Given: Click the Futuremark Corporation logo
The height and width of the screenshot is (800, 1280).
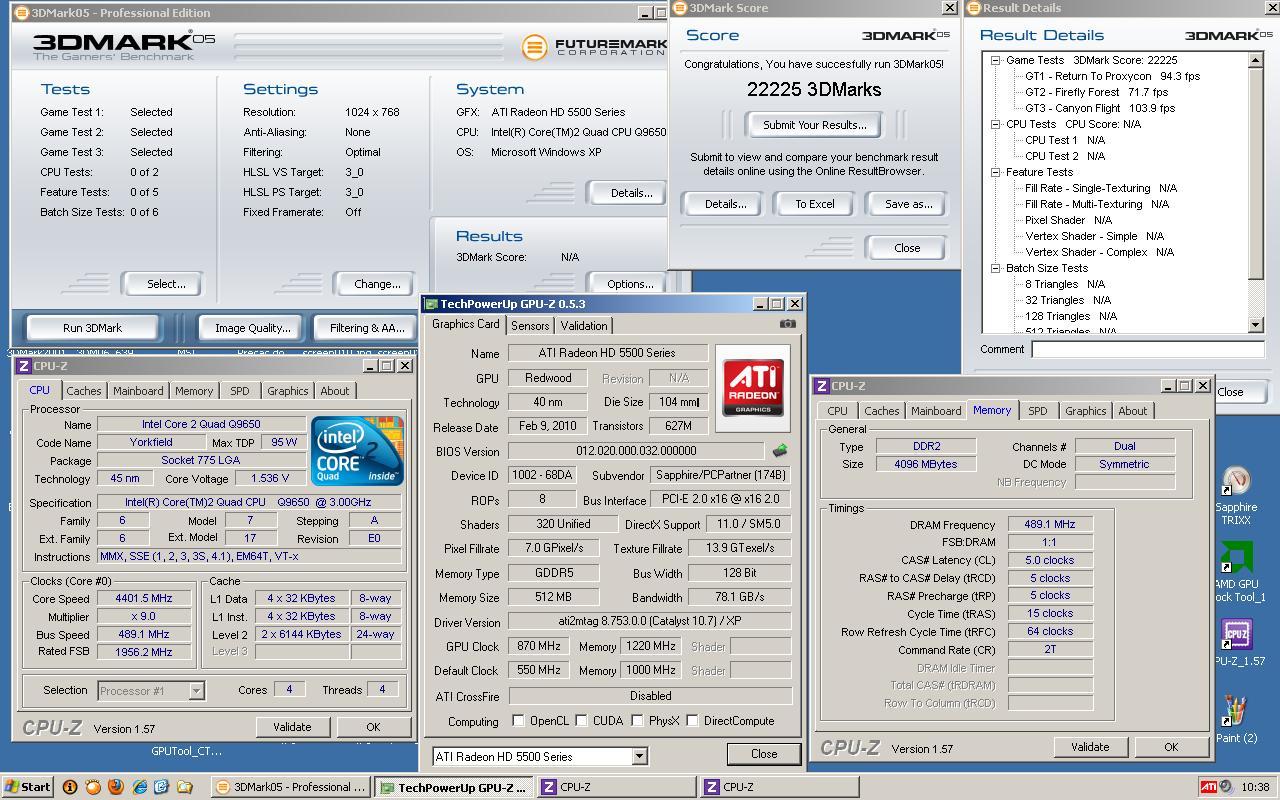Looking at the screenshot, I should pos(594,47).
